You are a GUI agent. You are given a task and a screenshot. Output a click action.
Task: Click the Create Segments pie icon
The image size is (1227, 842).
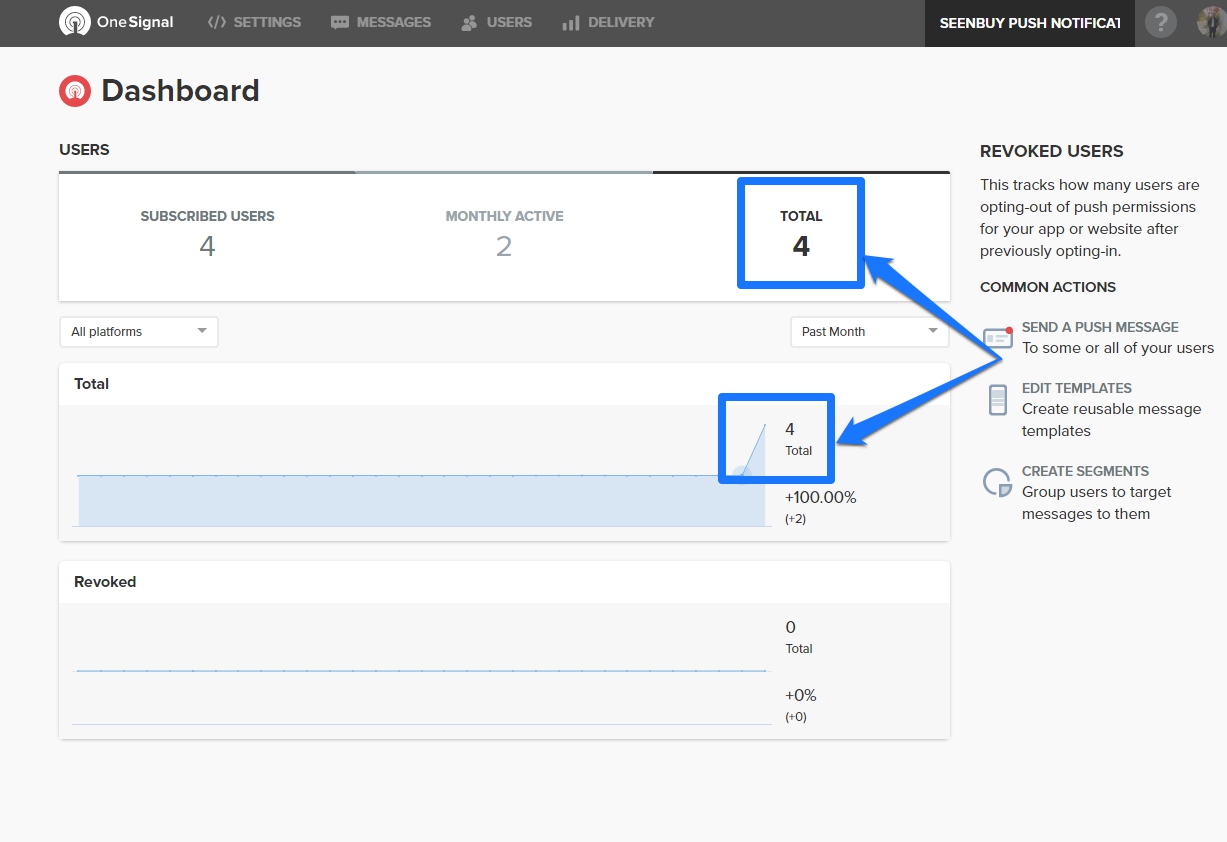[x=998, y=482]
